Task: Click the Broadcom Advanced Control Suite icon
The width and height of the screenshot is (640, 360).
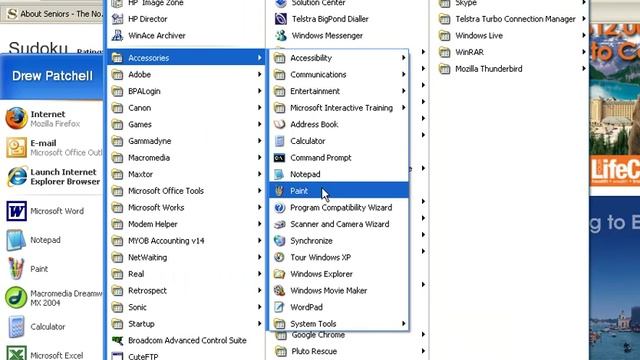Action: [118, 340]
